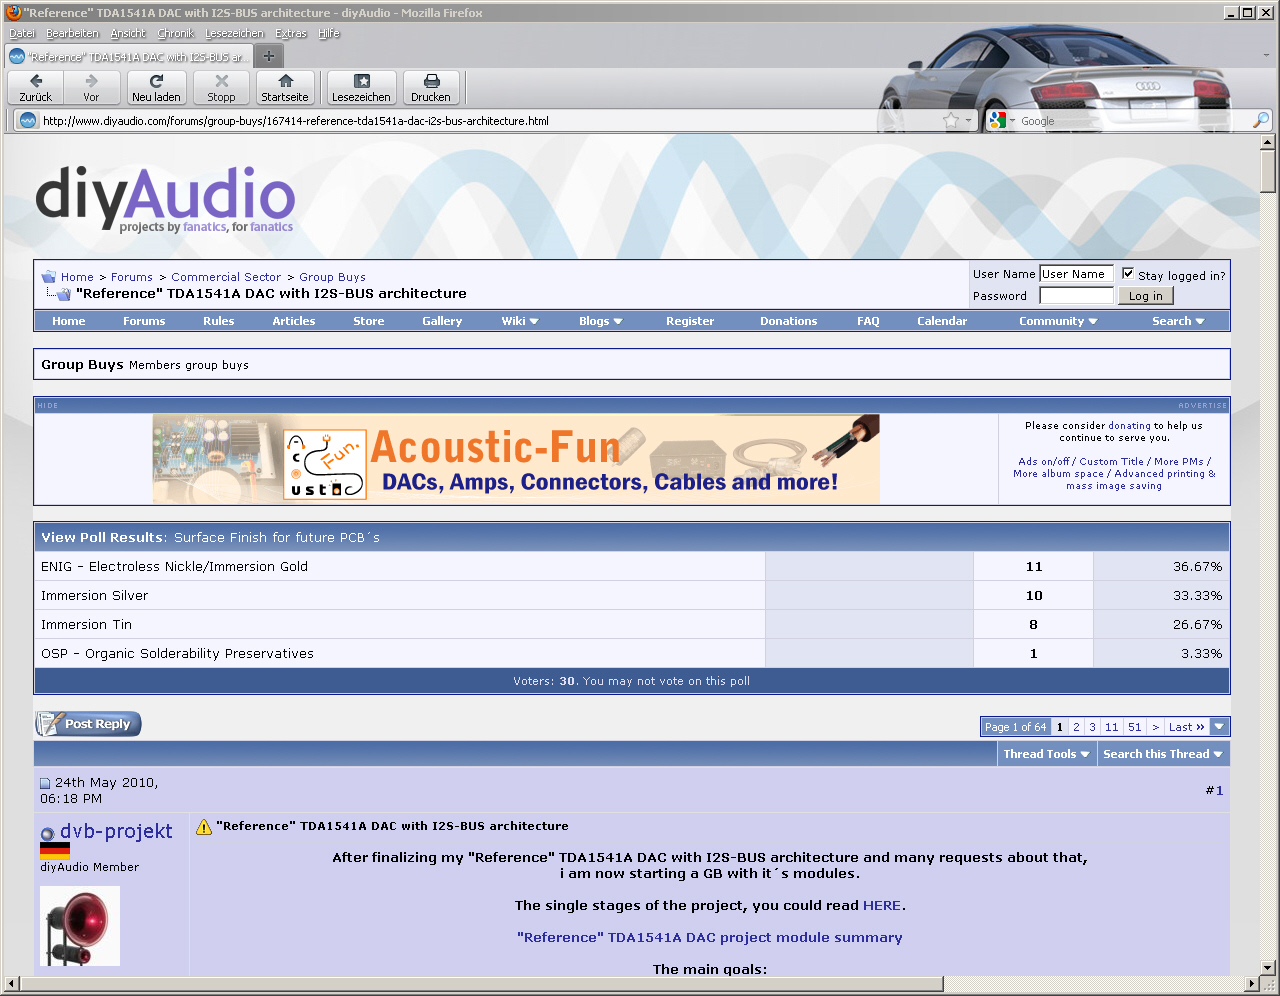Click the Log in button
1280x996 pixels.
(x=1146, y=296)
